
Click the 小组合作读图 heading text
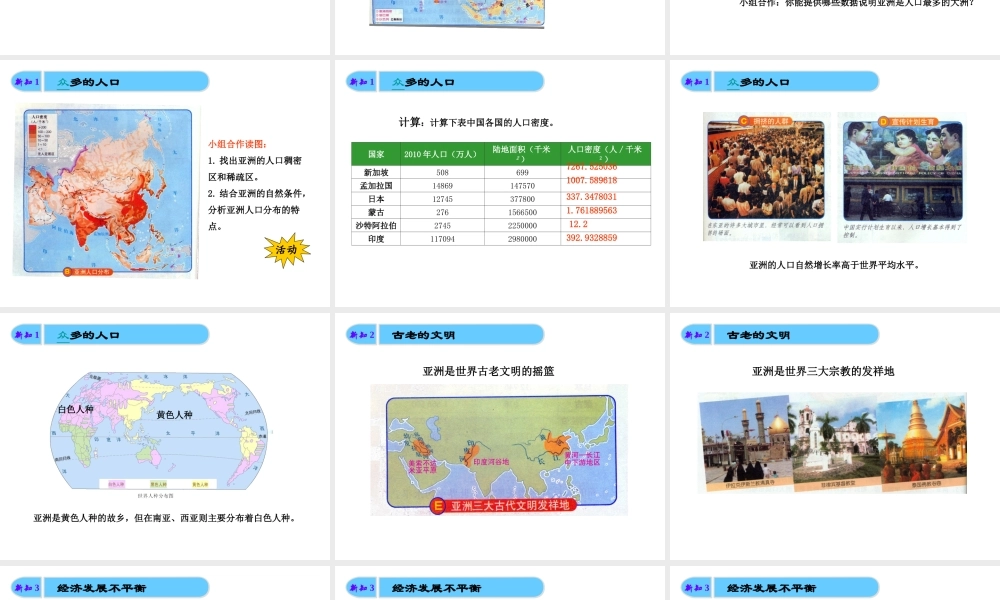coord(237,144)
